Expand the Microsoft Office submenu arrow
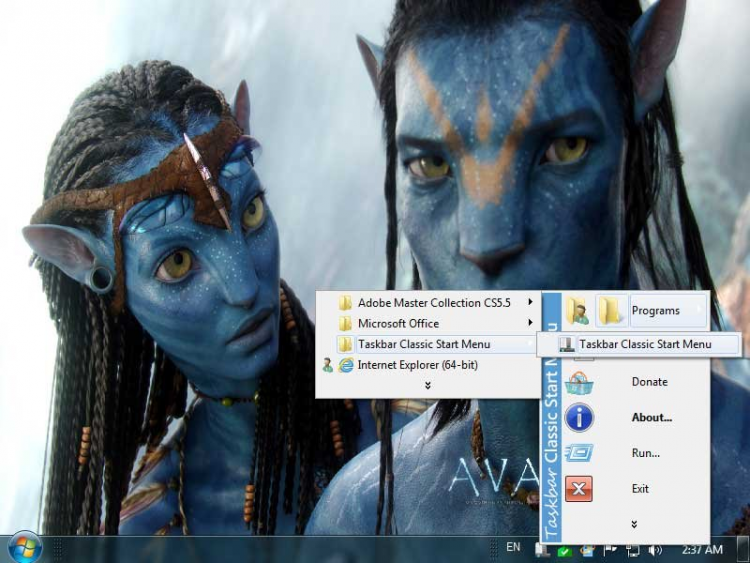The image size is (750, 563). 530,323
